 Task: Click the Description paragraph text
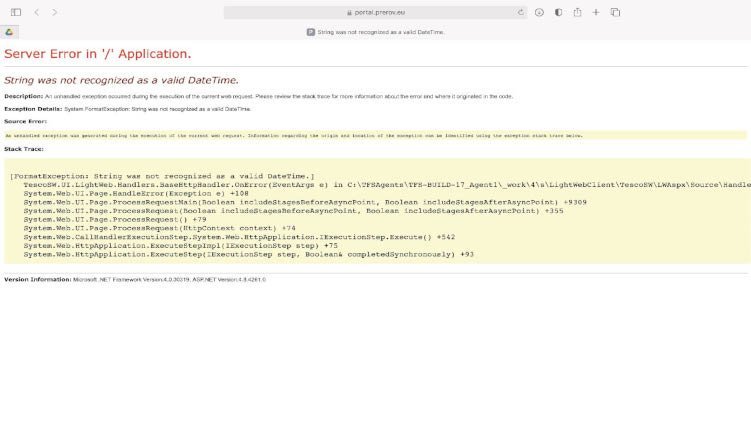pyautogui.click(x=258, y=96)
